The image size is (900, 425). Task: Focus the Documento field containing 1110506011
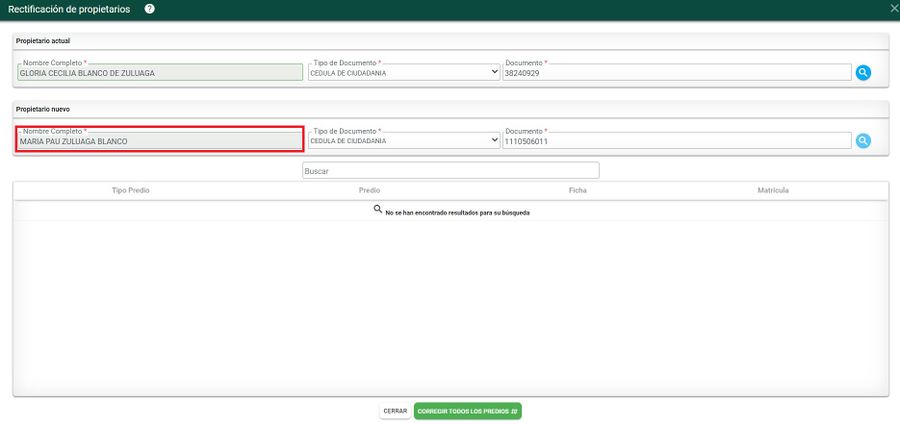click(x=676, y=141)
